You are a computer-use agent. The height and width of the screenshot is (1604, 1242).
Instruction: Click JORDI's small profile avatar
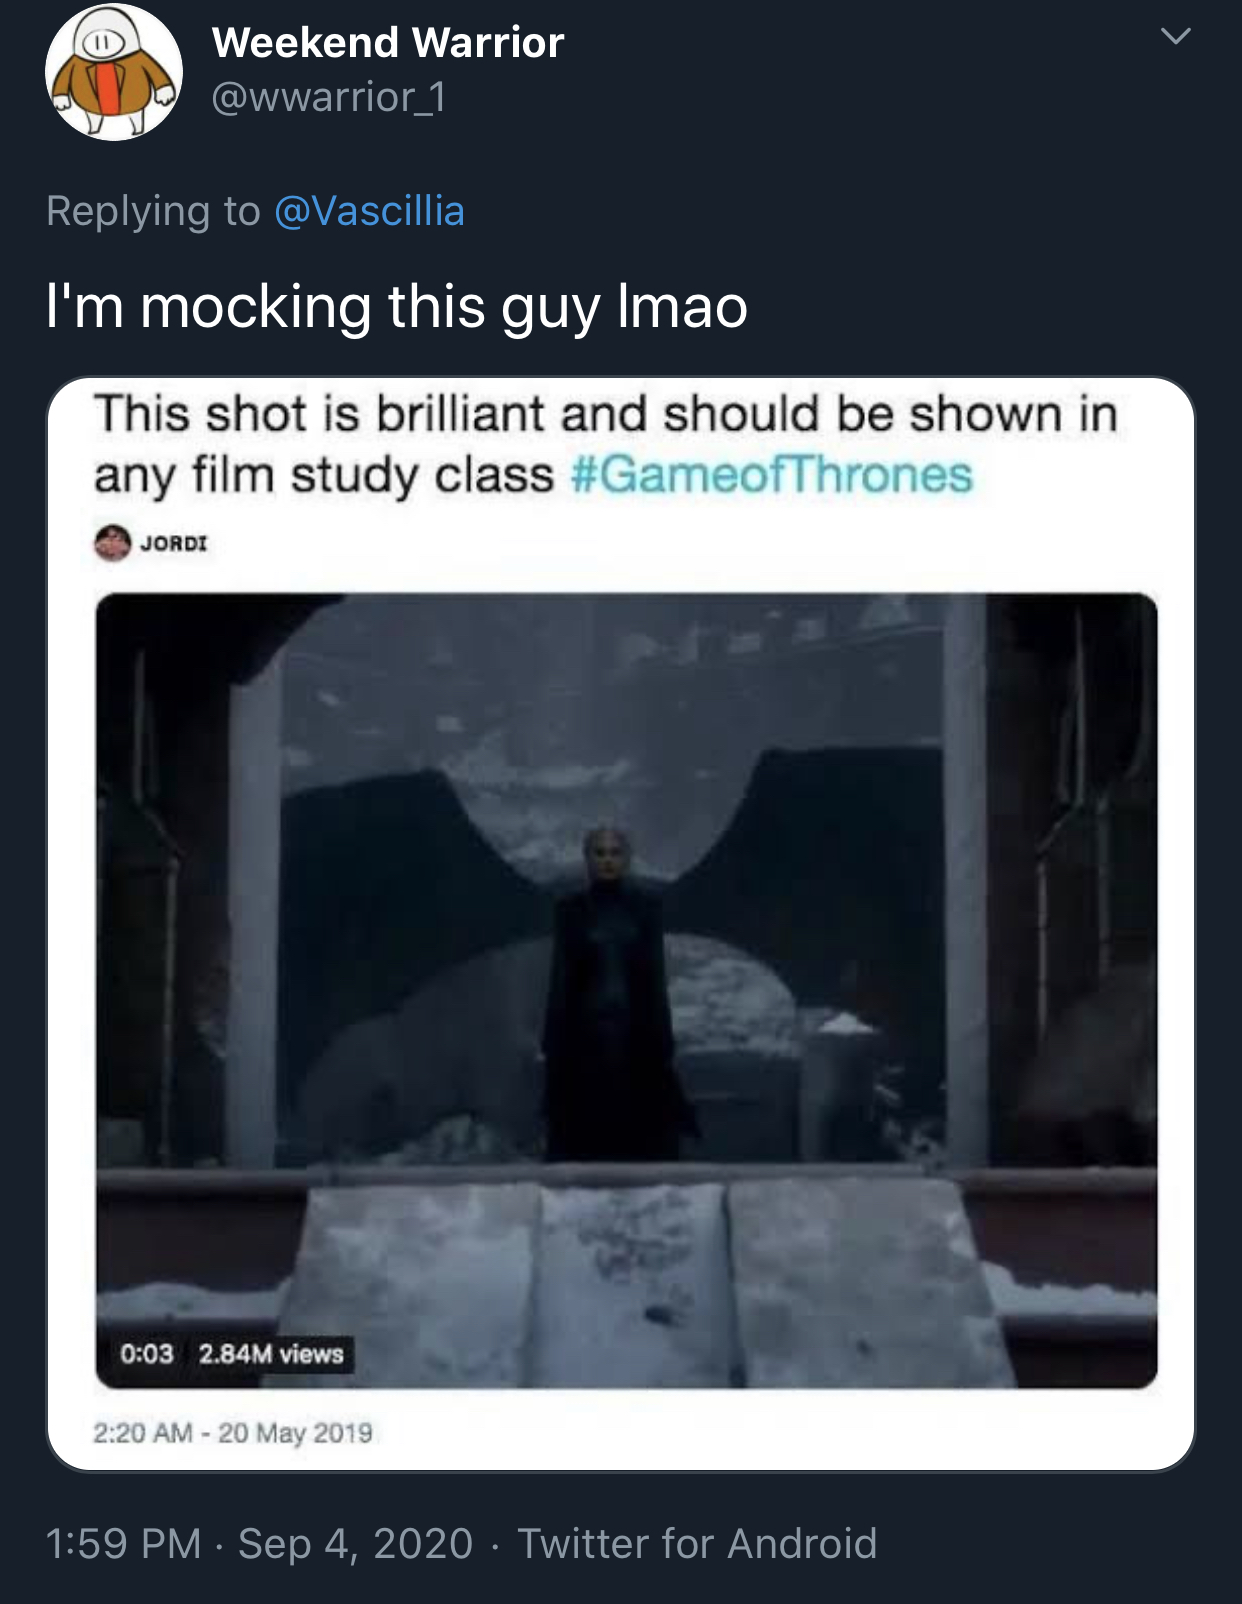coord(113,543)
